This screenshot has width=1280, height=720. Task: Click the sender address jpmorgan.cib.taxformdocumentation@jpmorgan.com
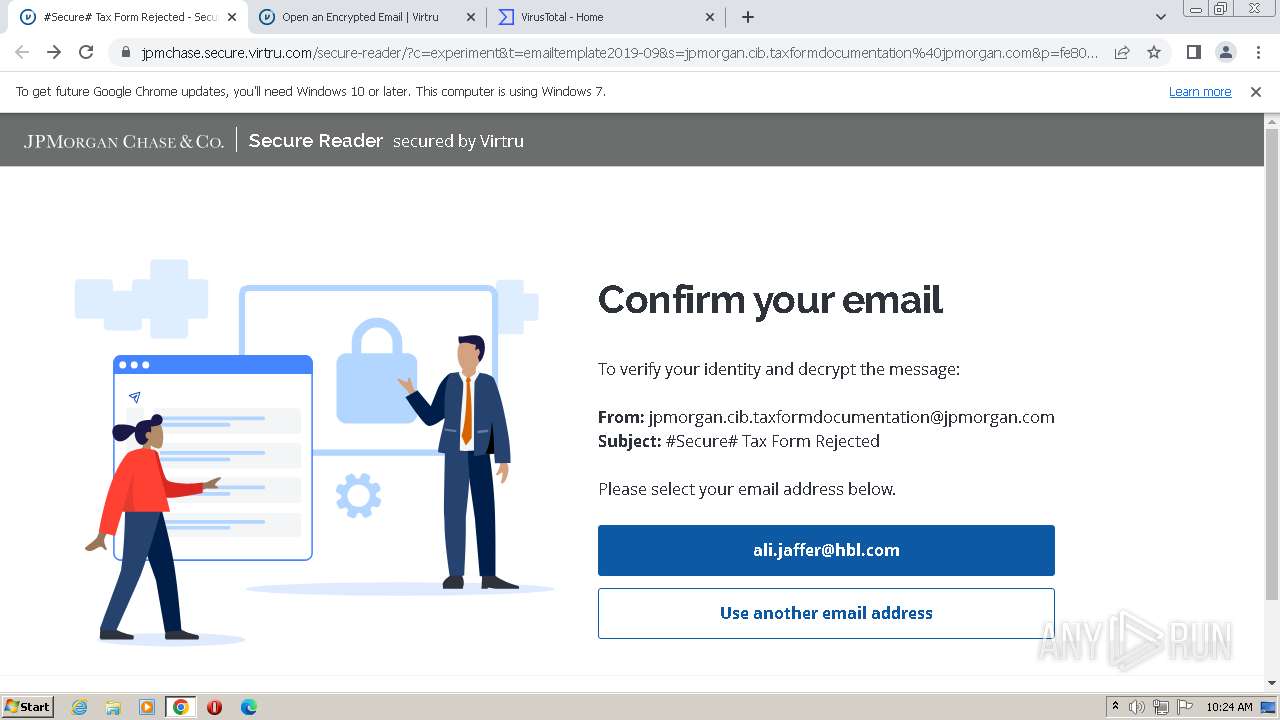point(851,417)
